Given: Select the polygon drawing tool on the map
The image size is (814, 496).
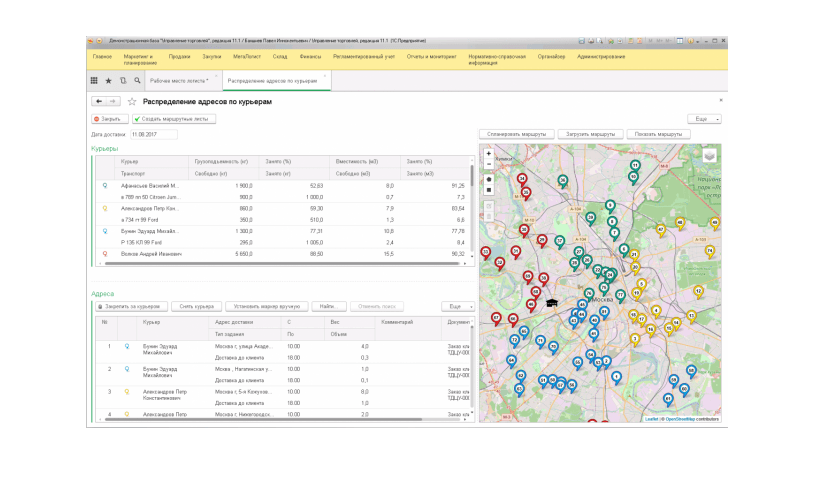Looking at the screenshot, I should pos(489,179).
